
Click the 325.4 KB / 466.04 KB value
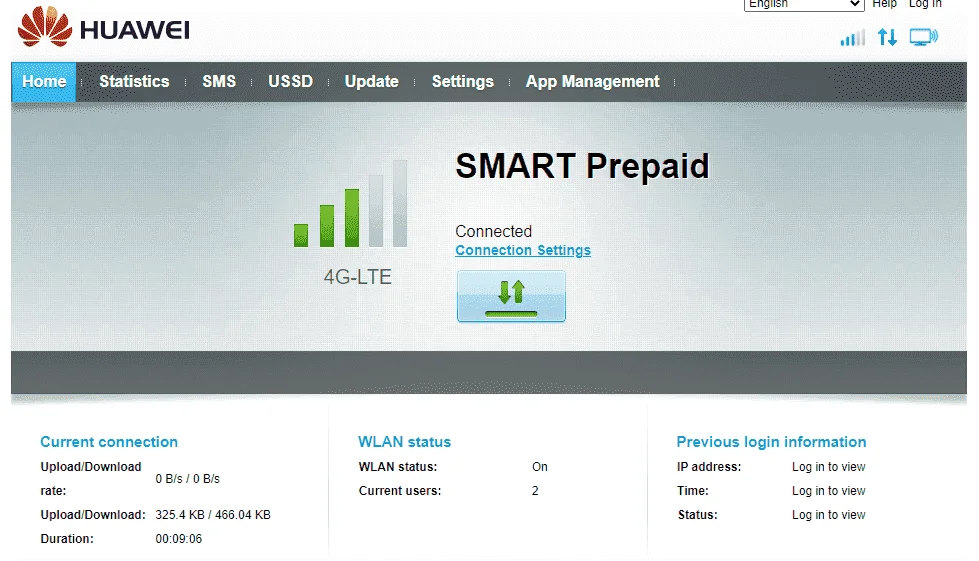213,515
